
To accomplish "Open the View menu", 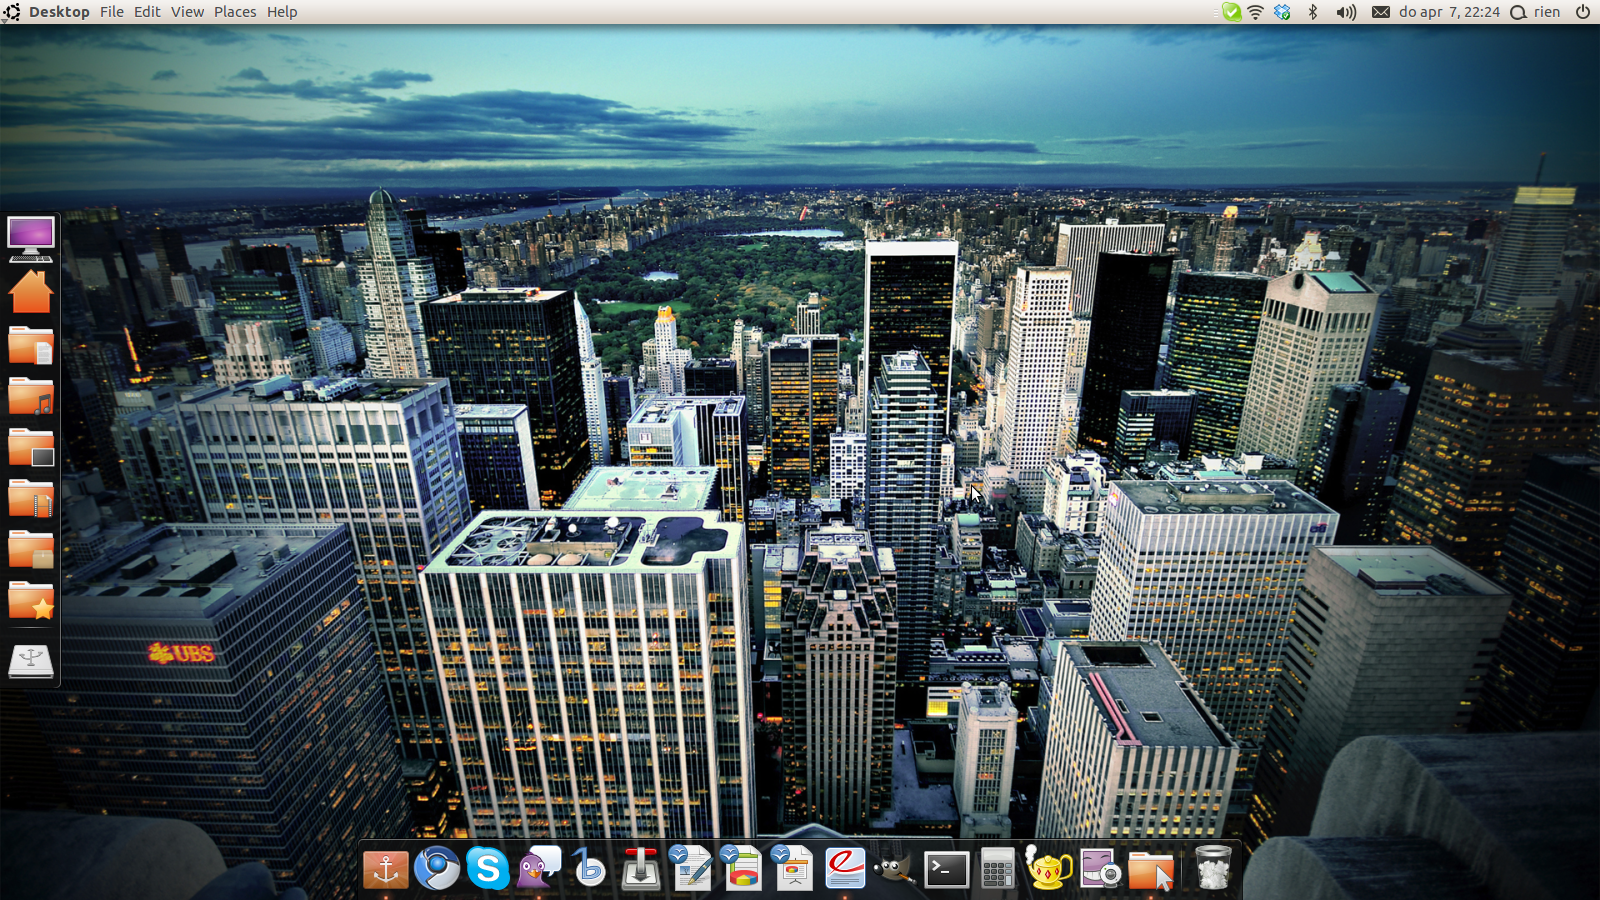I will tap(187, 12).
